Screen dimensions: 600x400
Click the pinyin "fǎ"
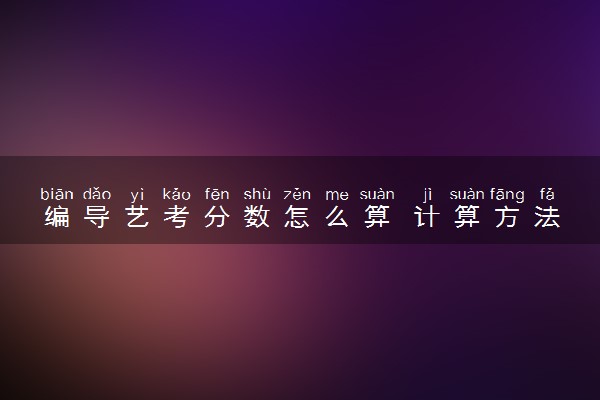pyautogui.click(x=547, y=194)
